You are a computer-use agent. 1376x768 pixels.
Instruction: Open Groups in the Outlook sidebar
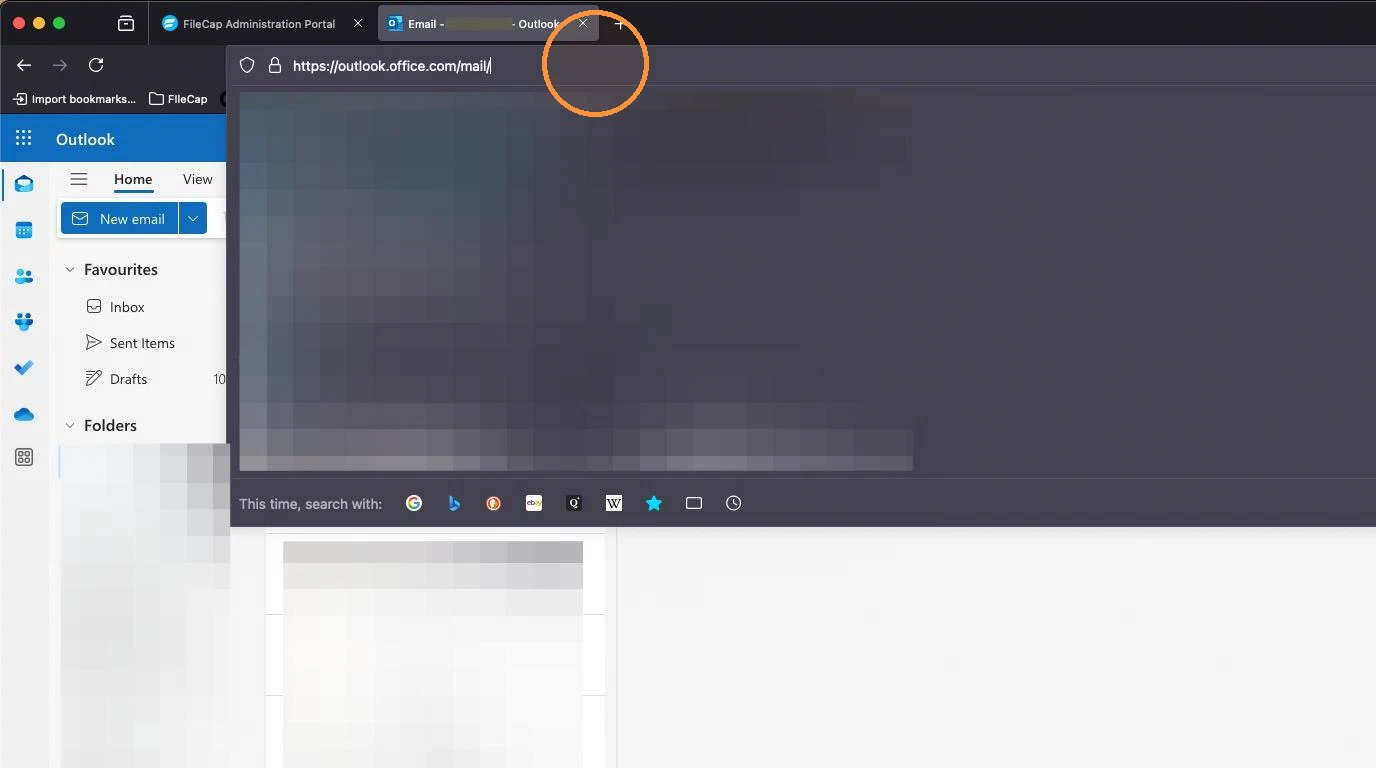click(24, 322)
